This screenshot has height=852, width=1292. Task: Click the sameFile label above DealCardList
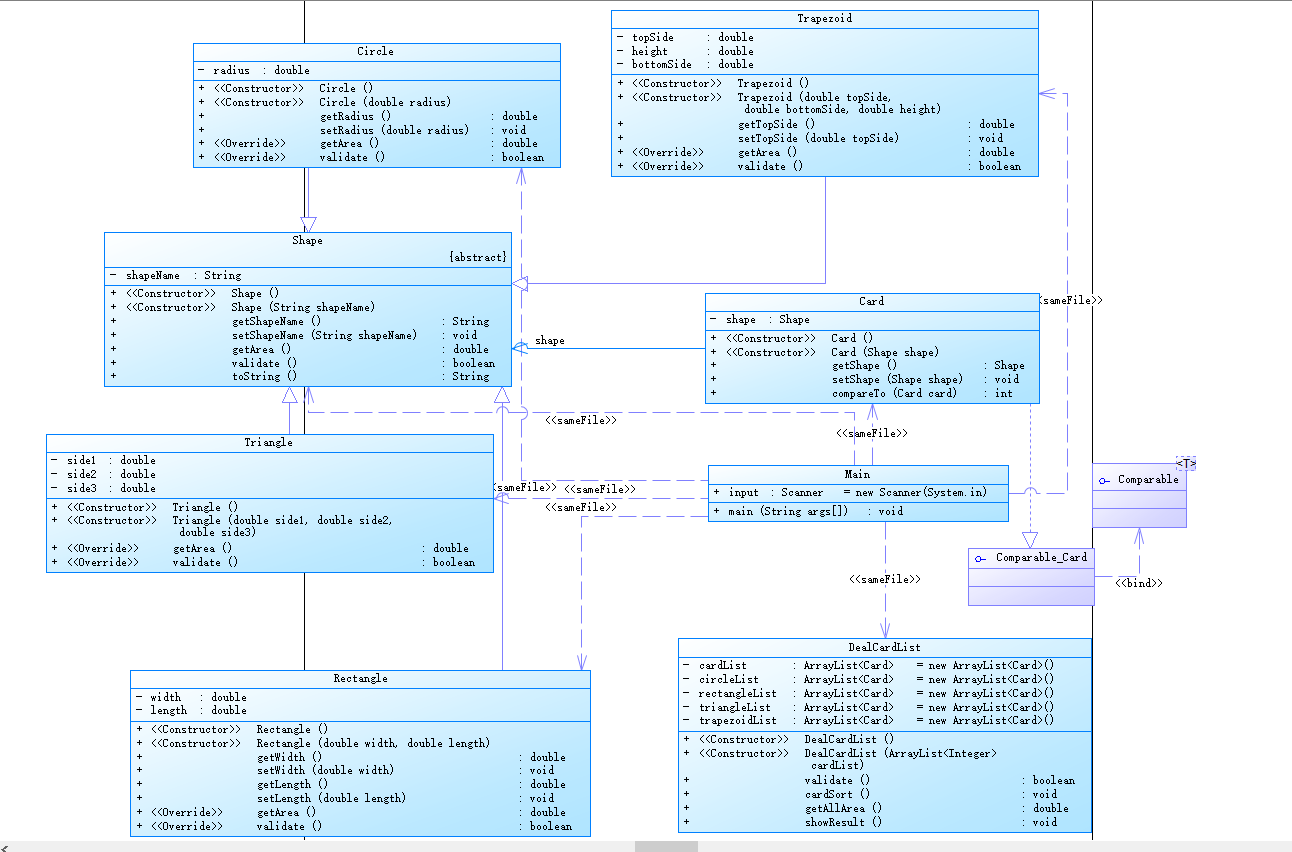[885, 579]
